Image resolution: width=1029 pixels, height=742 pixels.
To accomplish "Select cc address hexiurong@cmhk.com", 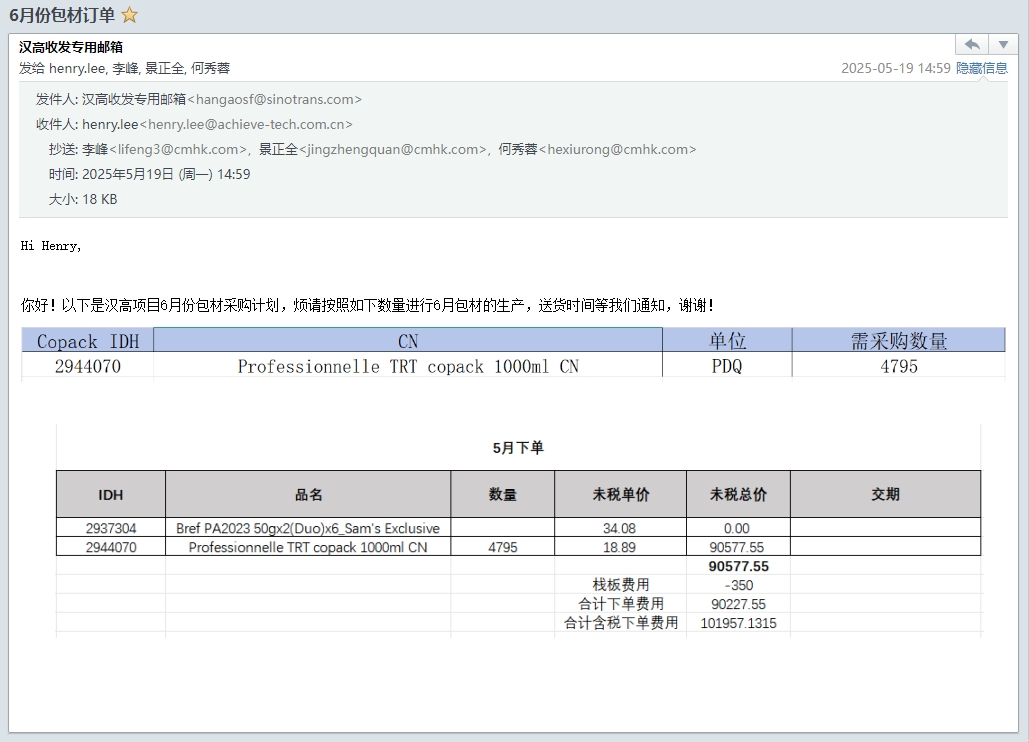I will point(618,149).
